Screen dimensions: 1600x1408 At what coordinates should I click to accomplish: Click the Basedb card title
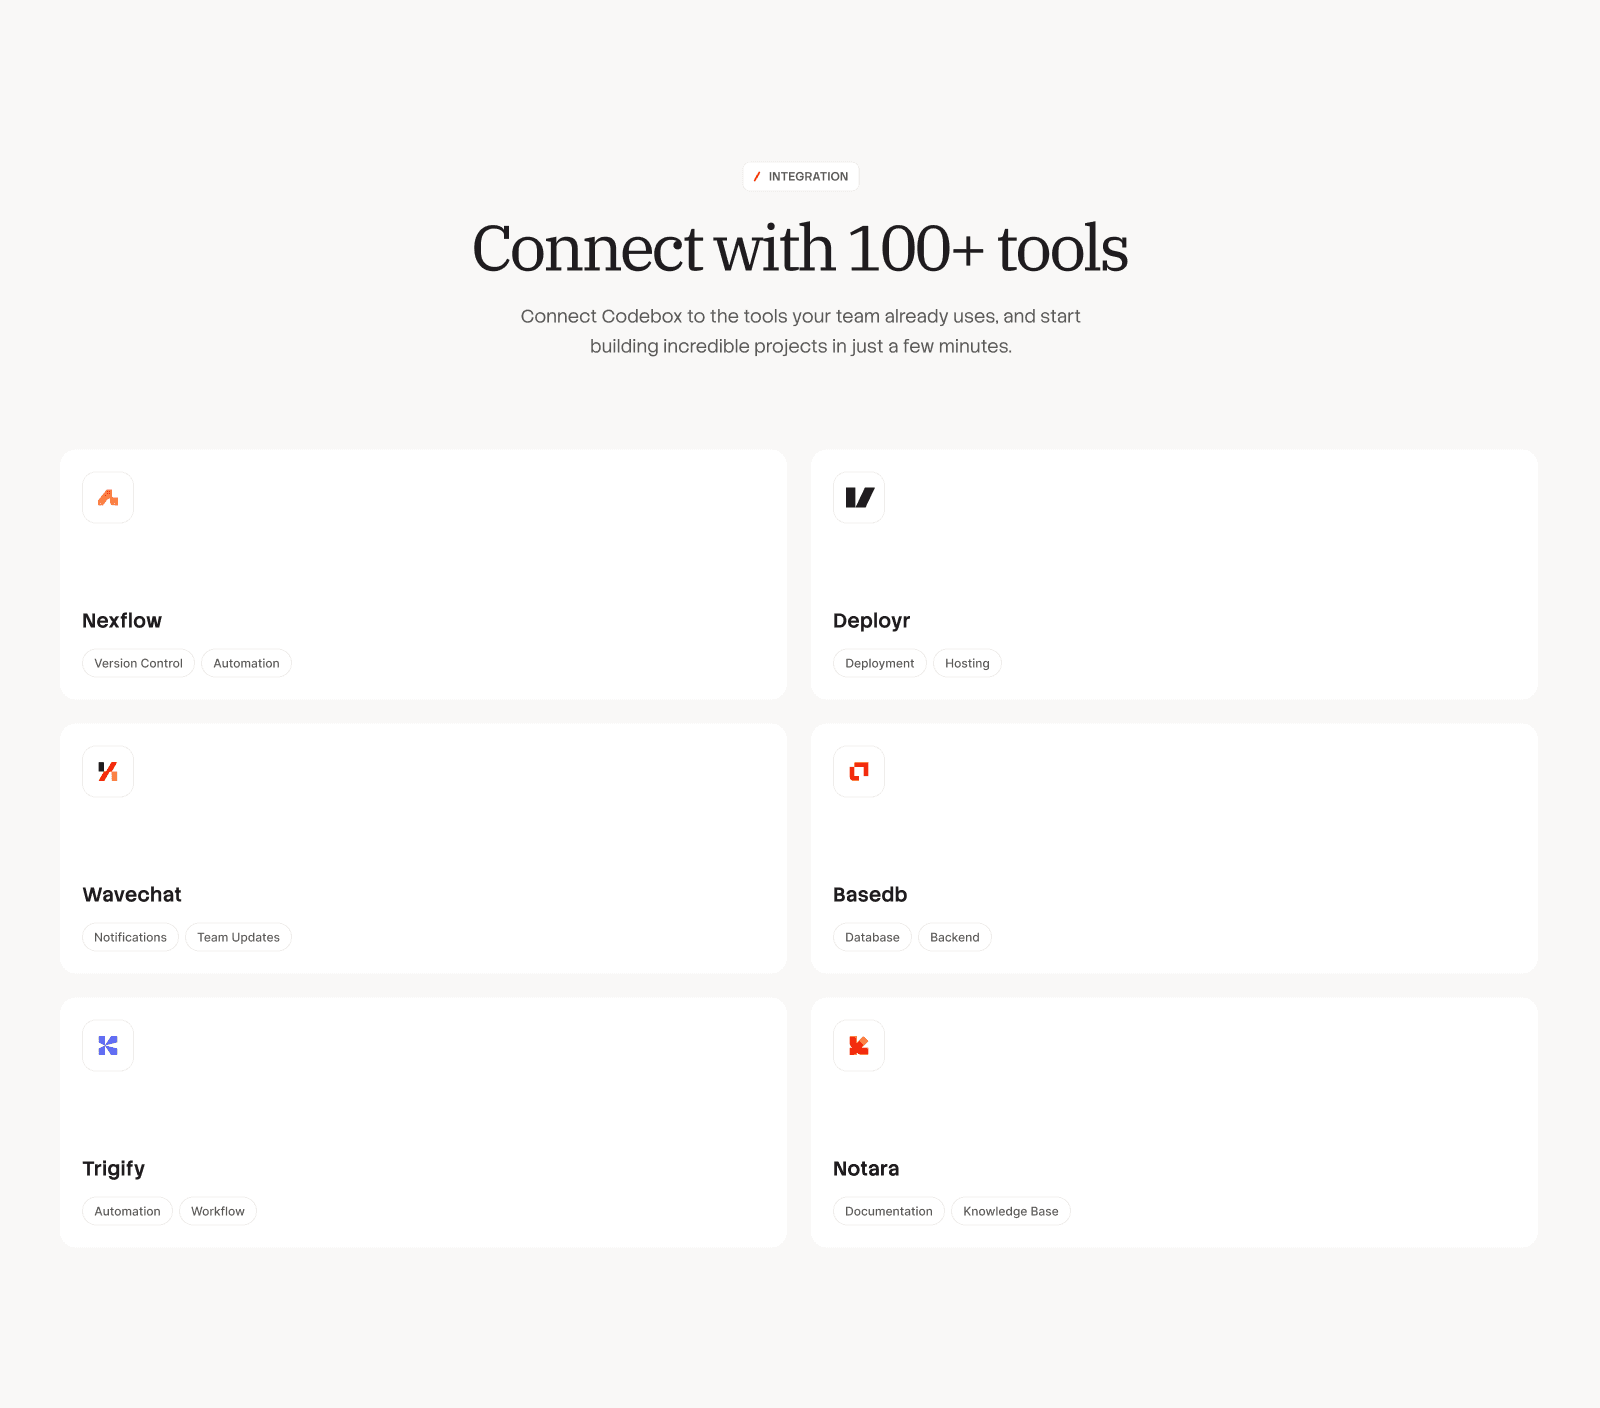(870, 894)
